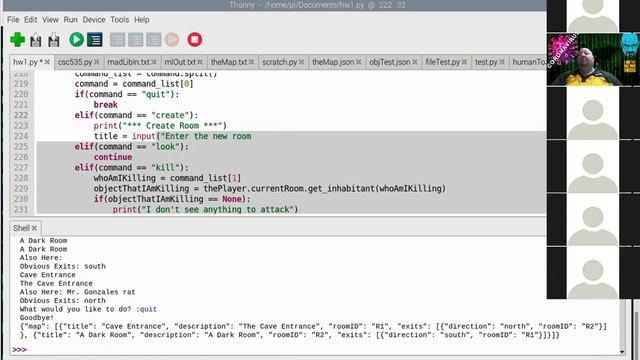The image size is (640, 360).
Task: Click the presenter's webcam video thumbnail
Action: click(x=593, y=59)
